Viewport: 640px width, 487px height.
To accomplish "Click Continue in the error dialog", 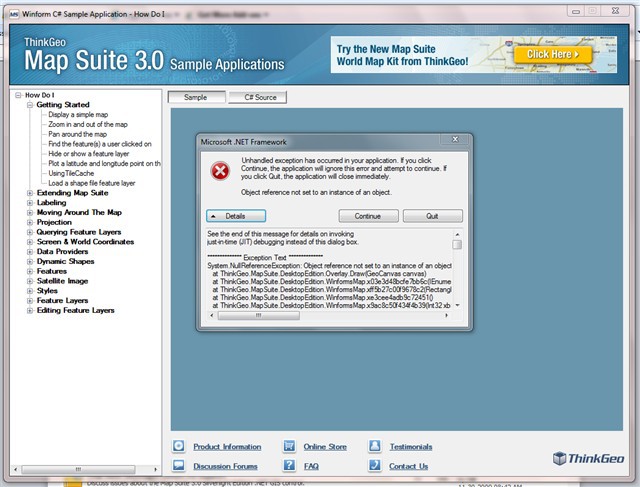I will [x=368, y=216].
